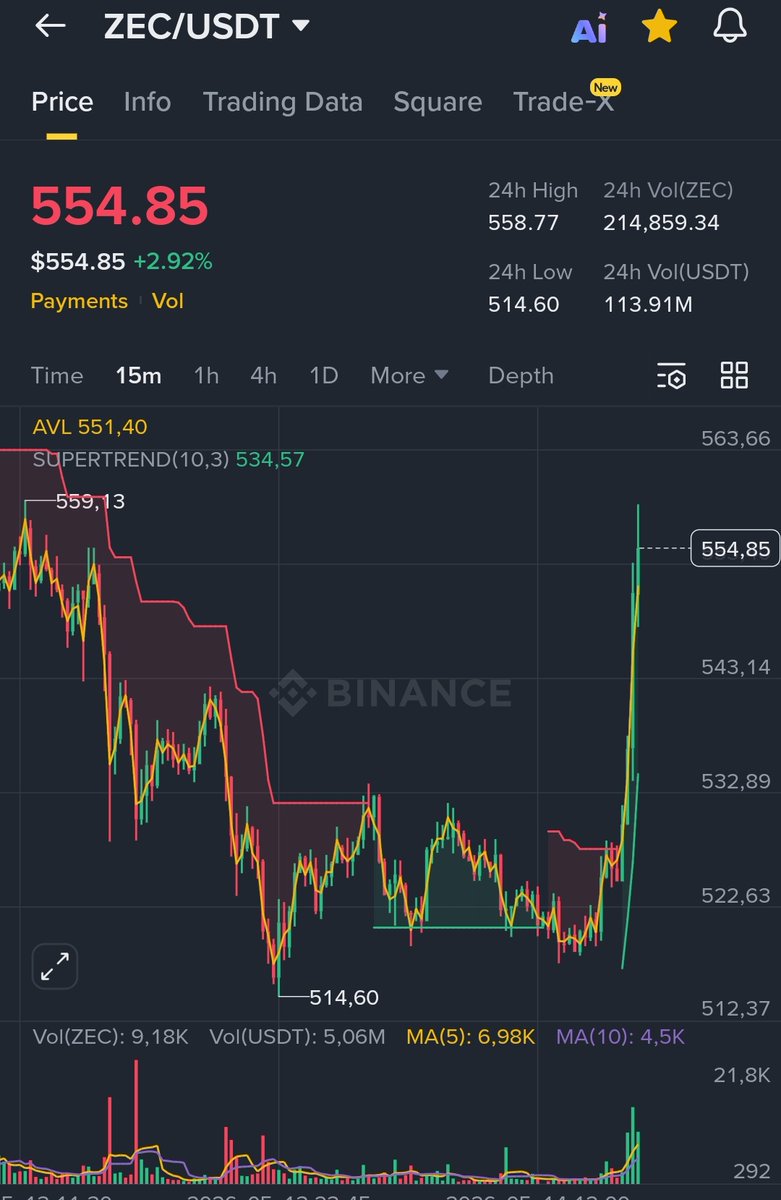Select the 1h chart interval
Viewport: 781px width, 1200px height.
206,376
